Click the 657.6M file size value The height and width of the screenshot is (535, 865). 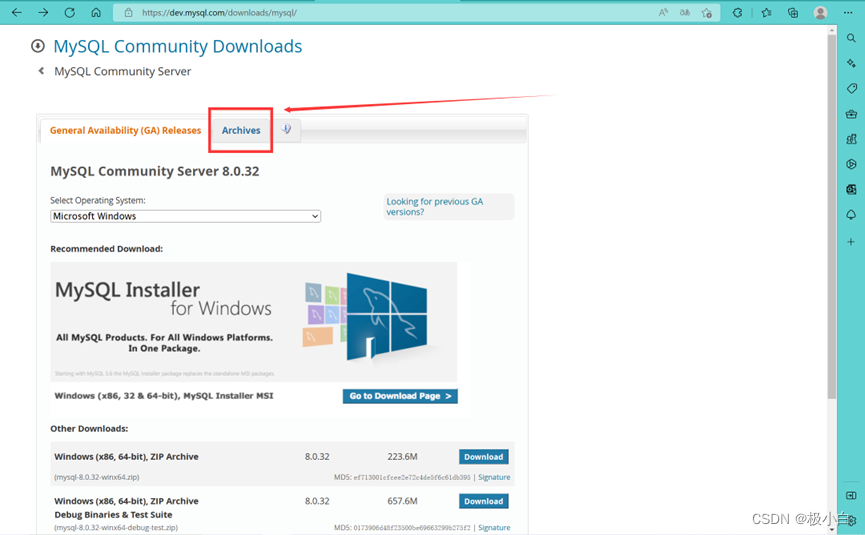pos(402,501)
